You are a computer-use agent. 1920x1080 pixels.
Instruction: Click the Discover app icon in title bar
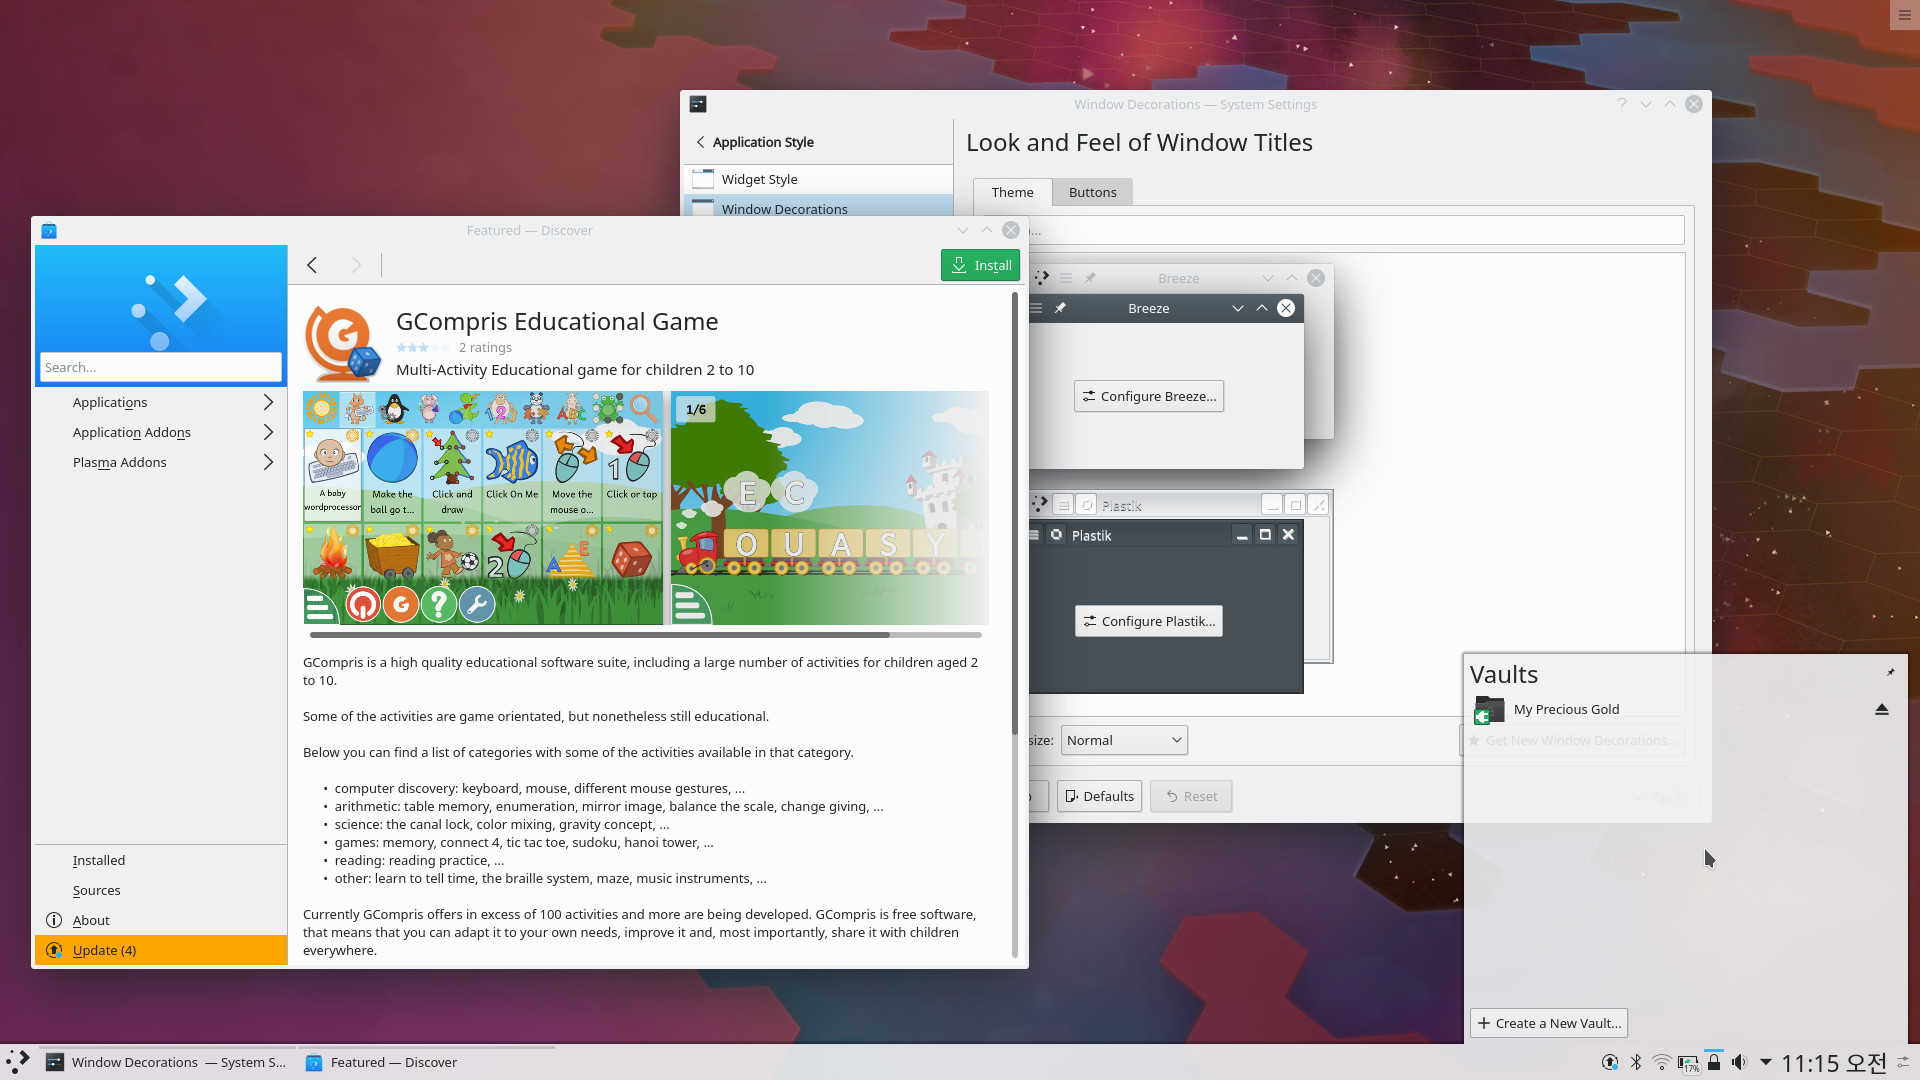pos(49,231)
